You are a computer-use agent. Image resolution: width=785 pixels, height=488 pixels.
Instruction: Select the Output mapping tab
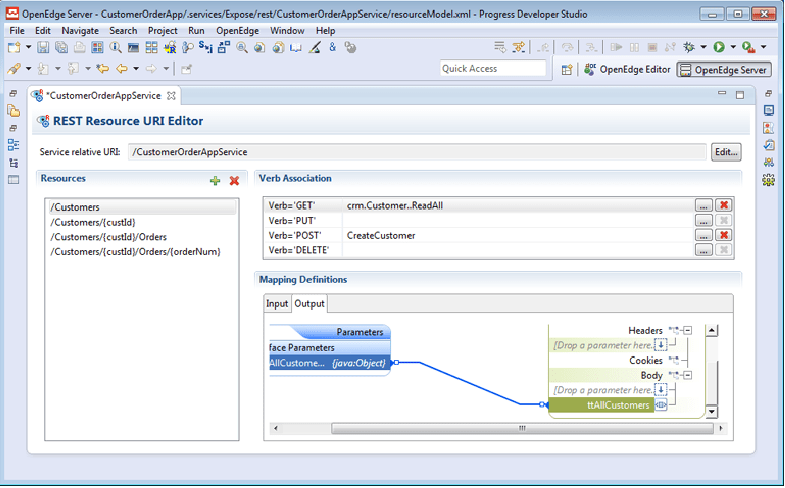click(x=309, y=304)
